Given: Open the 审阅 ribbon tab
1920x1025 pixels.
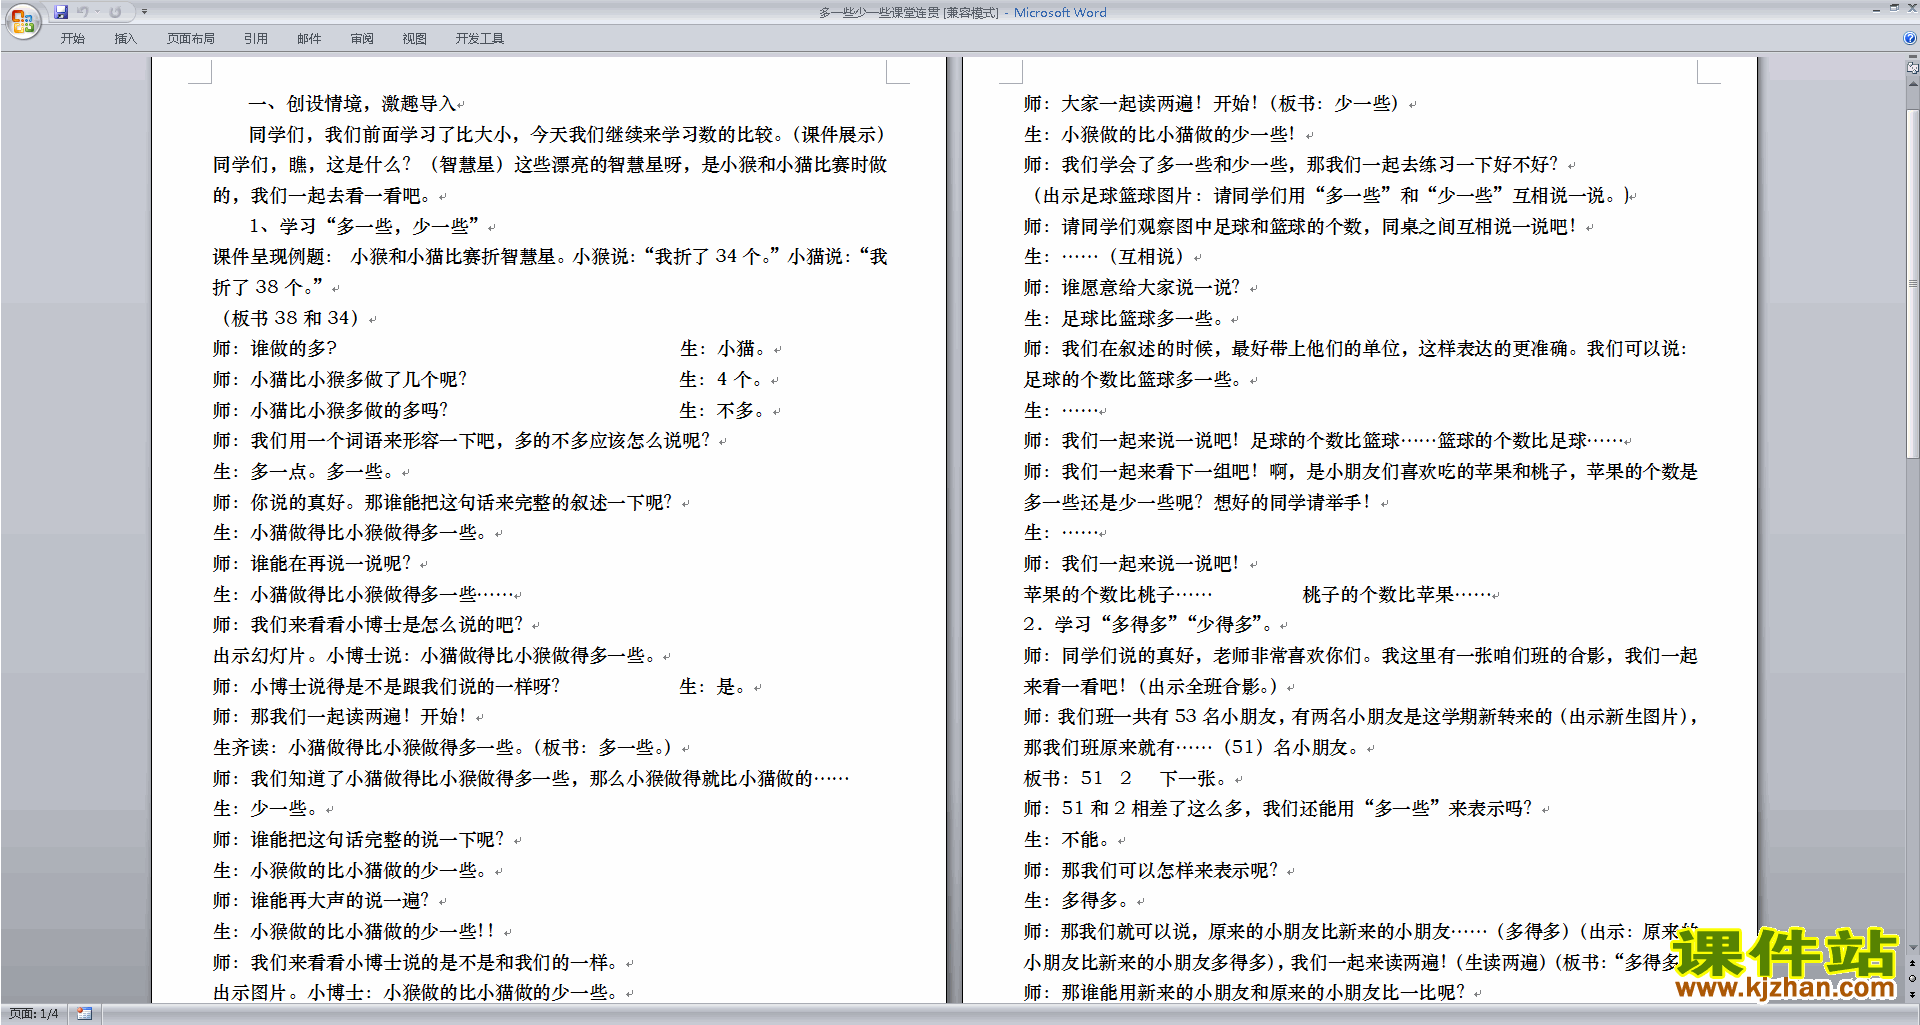Looking at the screenshot, I should click(362, 38).
